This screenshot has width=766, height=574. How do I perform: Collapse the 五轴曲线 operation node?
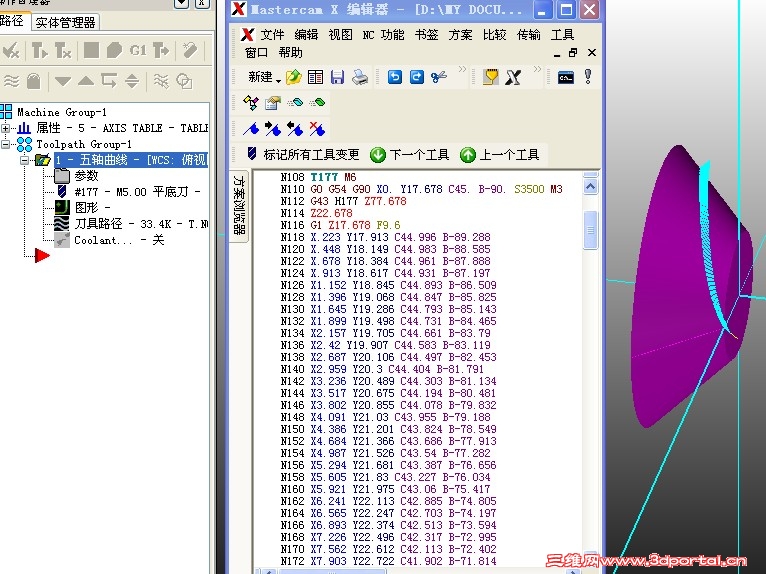pyautogui.click(x=24, y=160)
